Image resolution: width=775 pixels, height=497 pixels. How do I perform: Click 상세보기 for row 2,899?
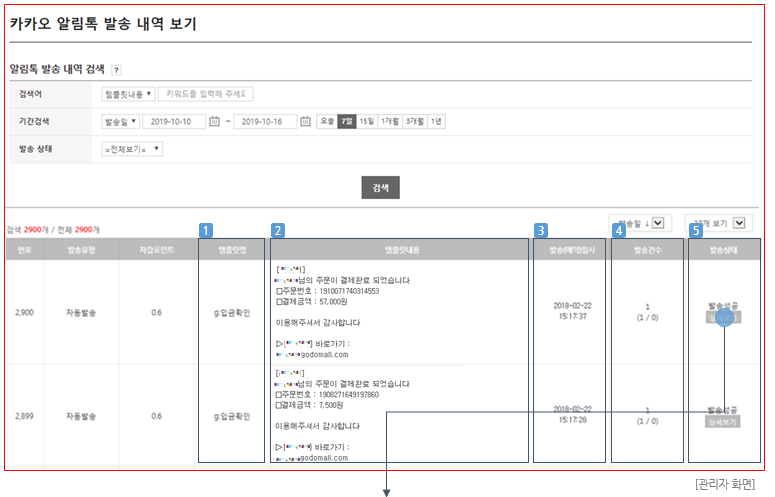pyautogui.click(x=724, y=422)
